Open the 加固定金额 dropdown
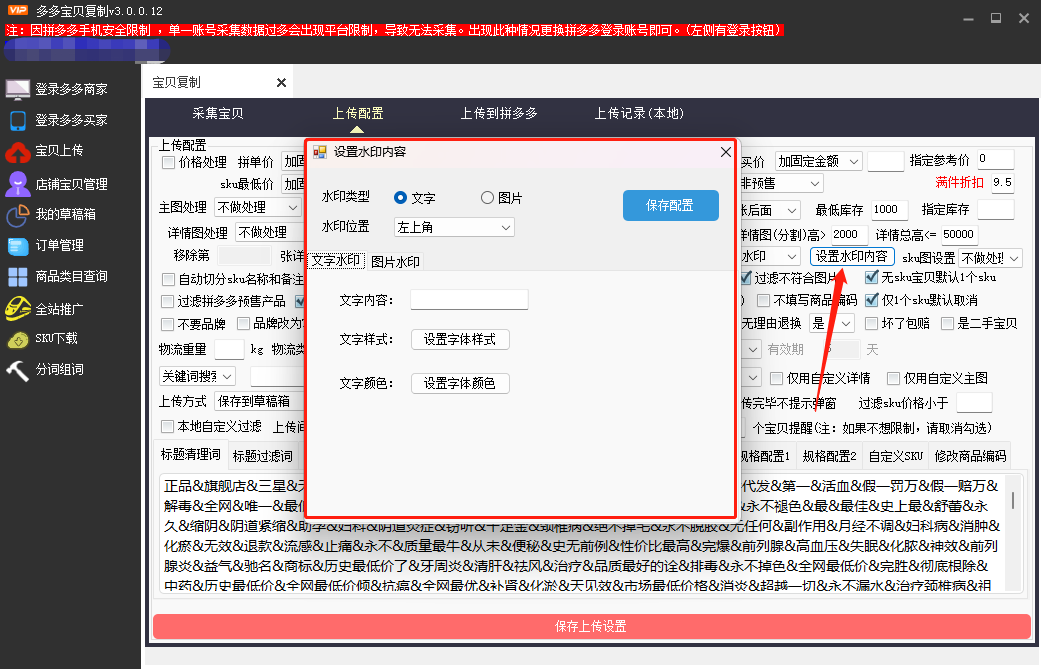1041x669 pixels. (x=819, y=161)
